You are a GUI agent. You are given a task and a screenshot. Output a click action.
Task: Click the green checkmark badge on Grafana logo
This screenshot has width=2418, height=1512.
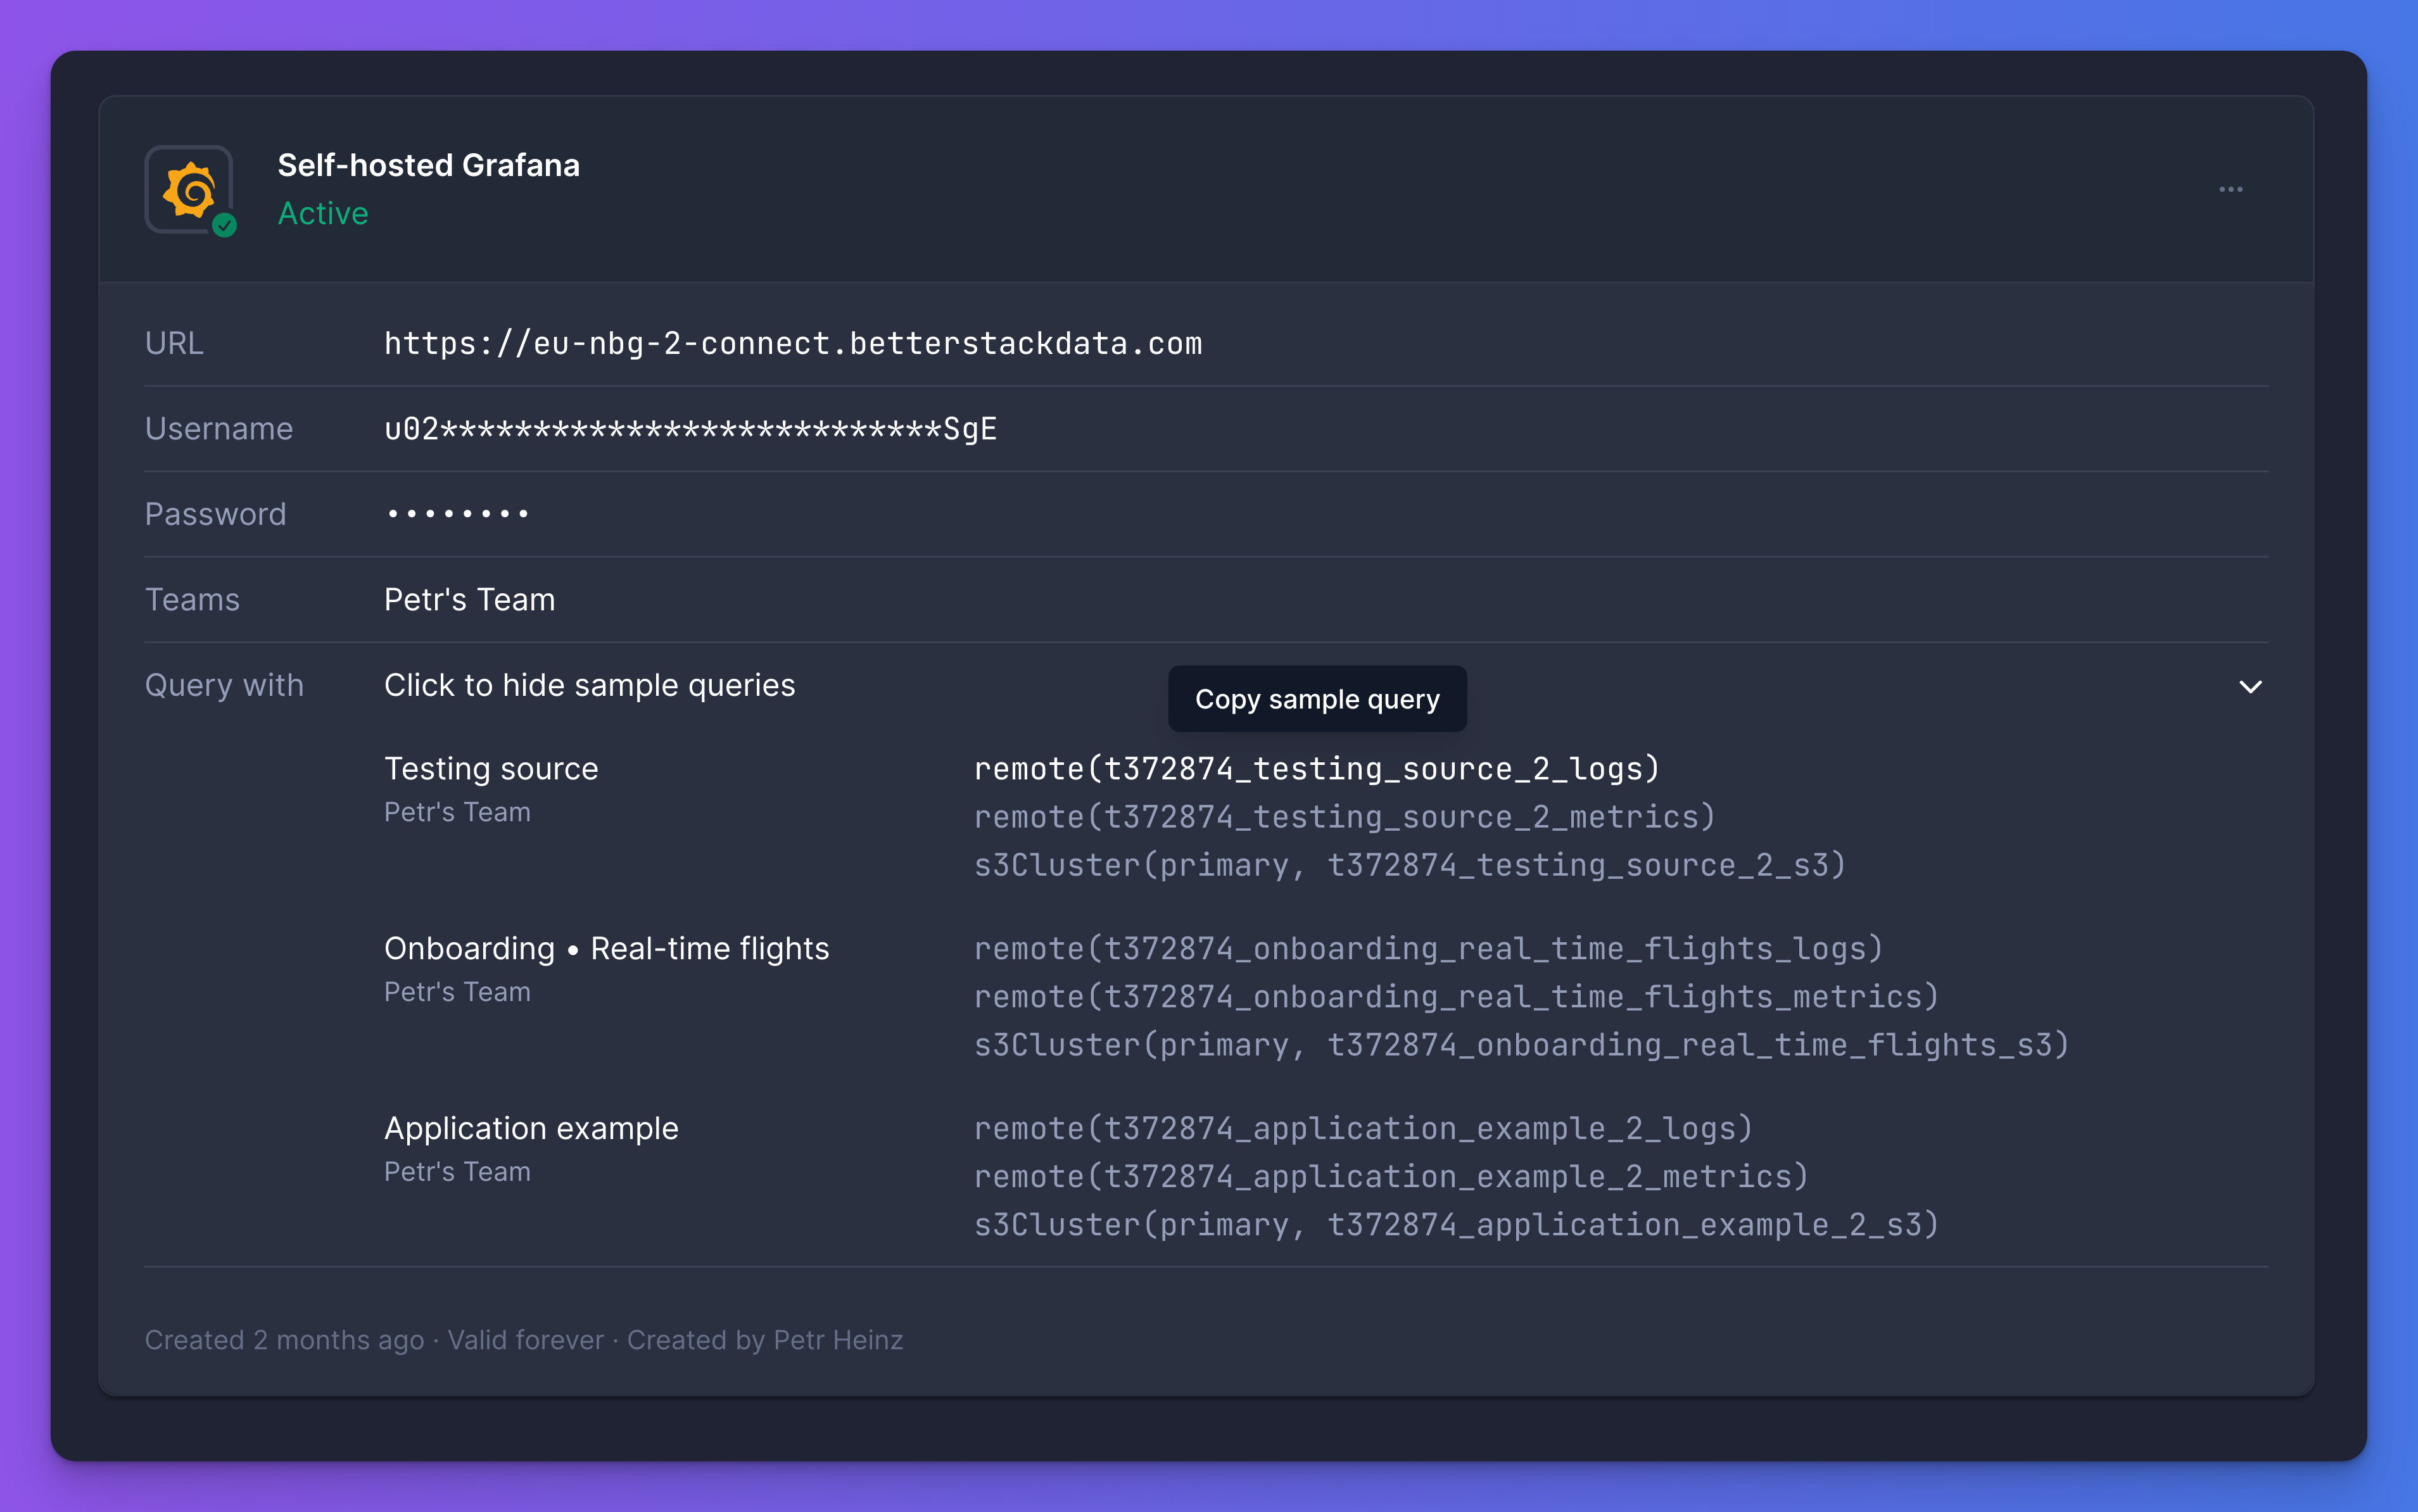226,224
